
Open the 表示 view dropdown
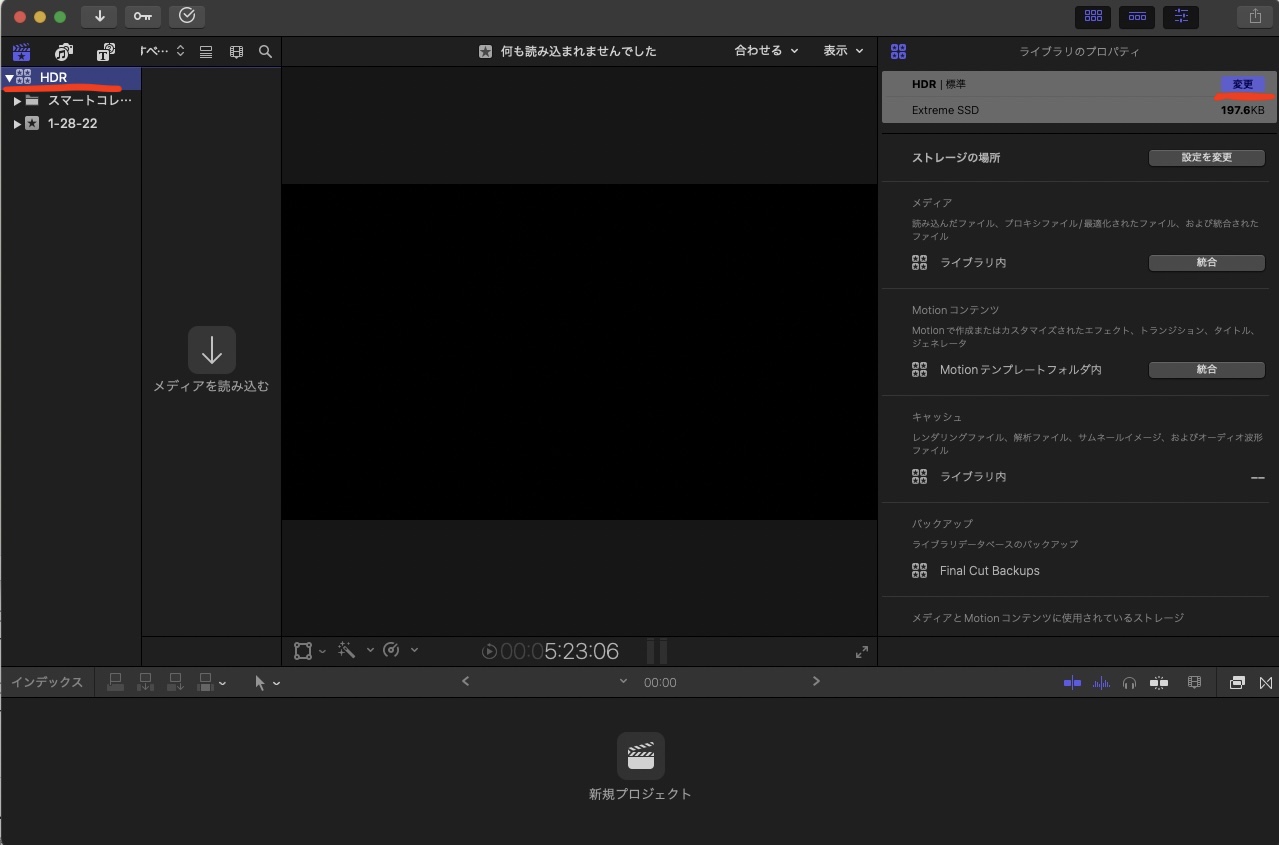pyautogui.click(x=842, y=51)
